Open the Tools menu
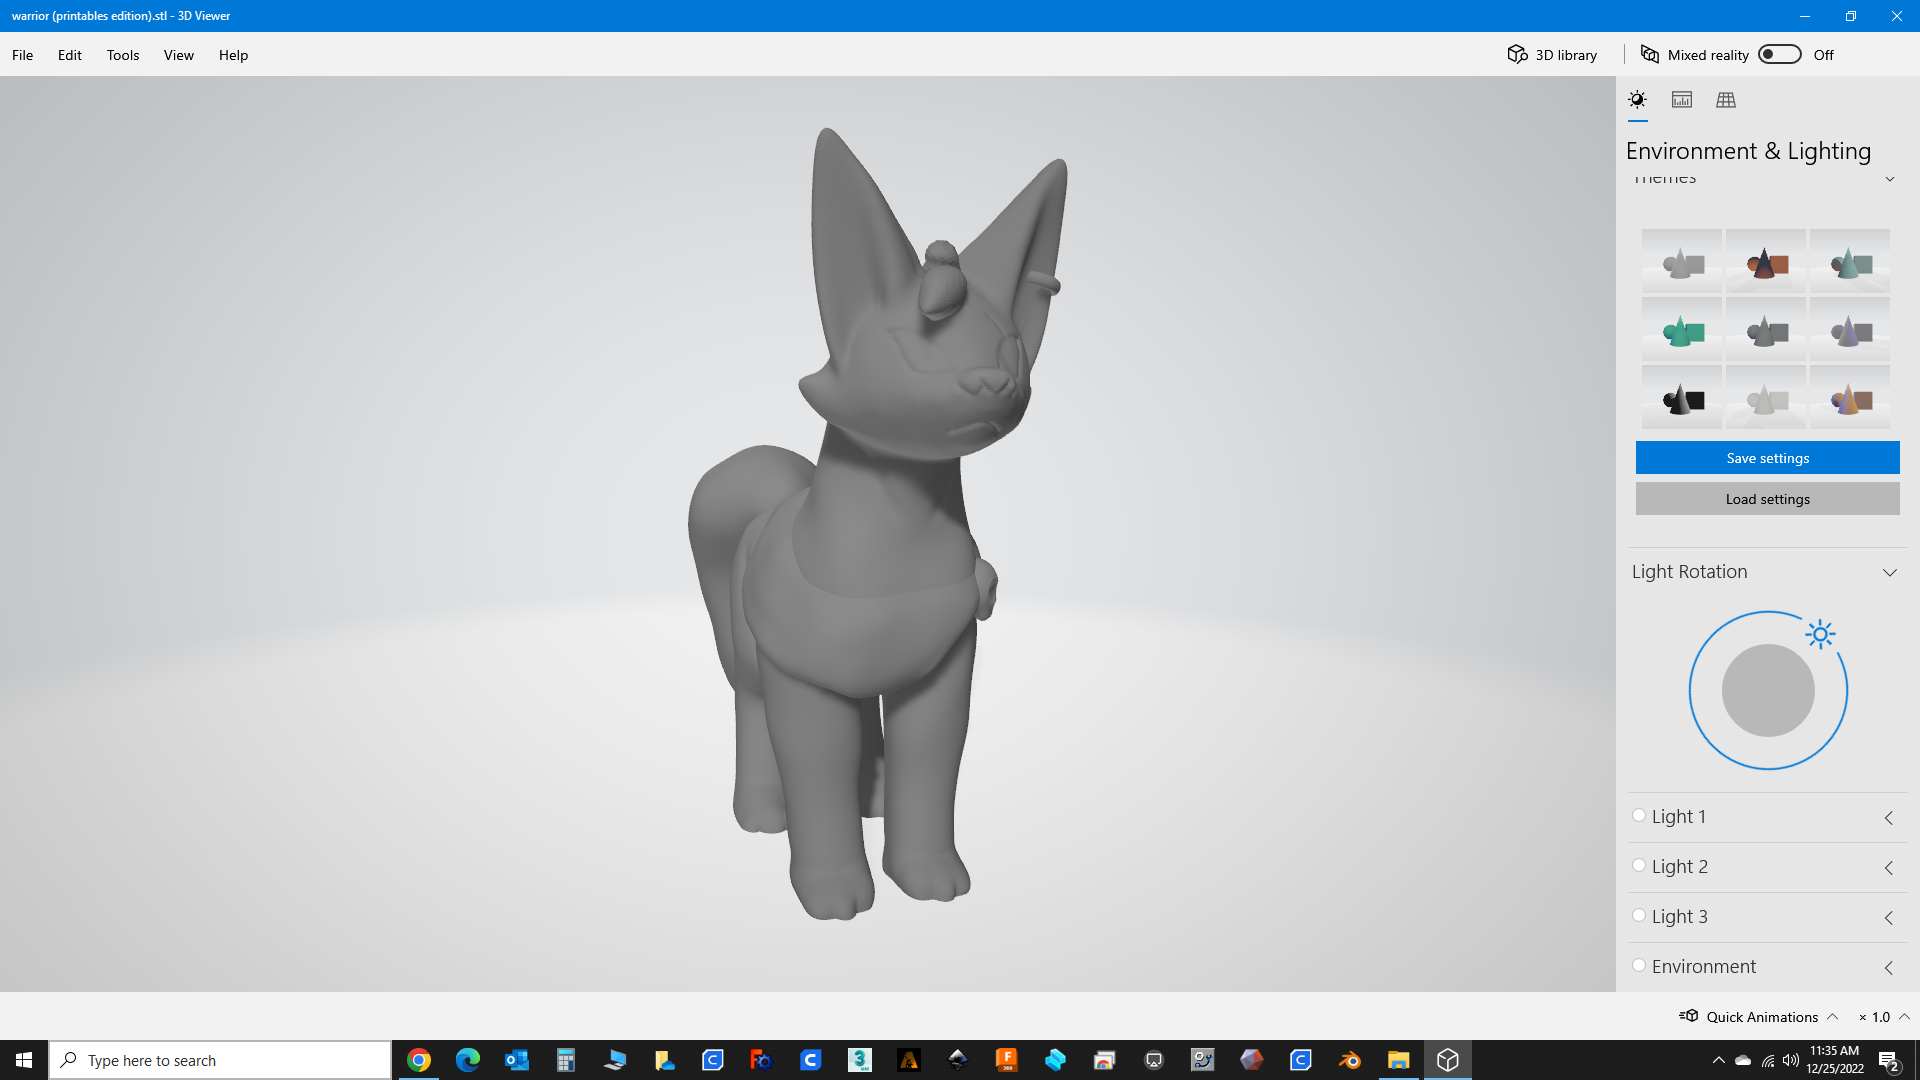The image size is (1920, 1080). tap(123, 55)
